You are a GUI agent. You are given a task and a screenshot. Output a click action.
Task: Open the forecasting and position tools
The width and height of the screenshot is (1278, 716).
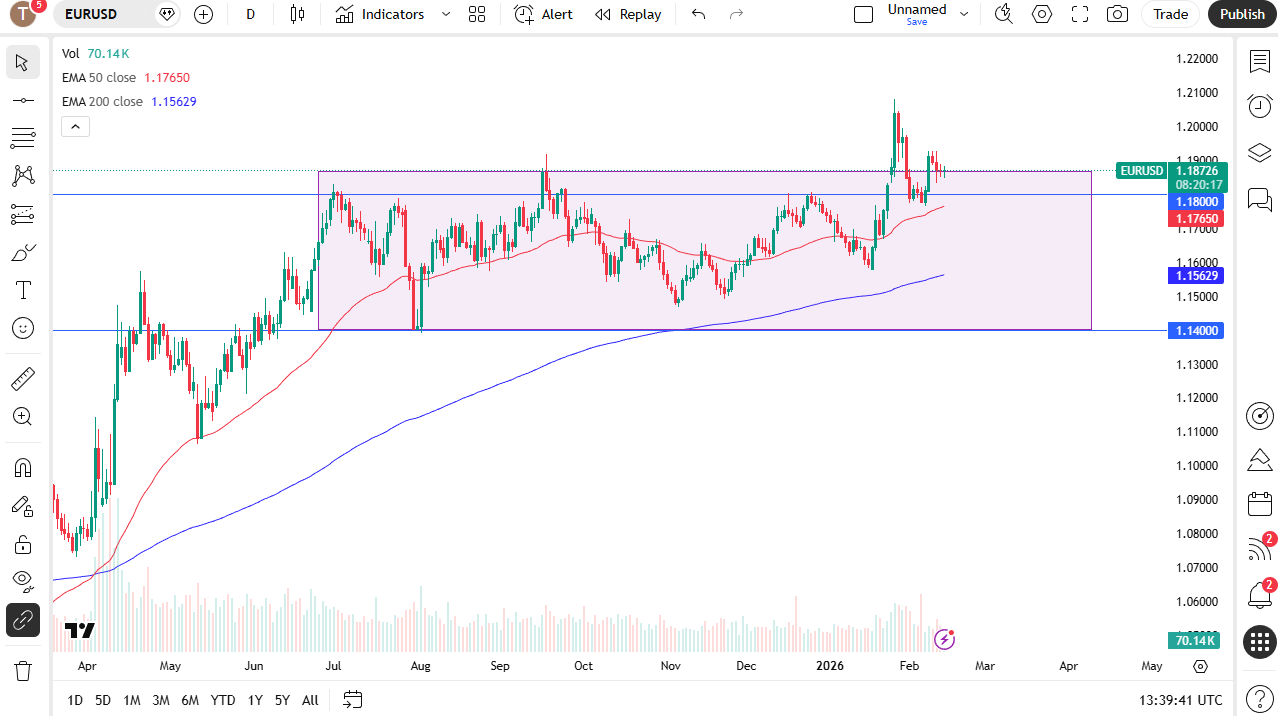point(23,214)
